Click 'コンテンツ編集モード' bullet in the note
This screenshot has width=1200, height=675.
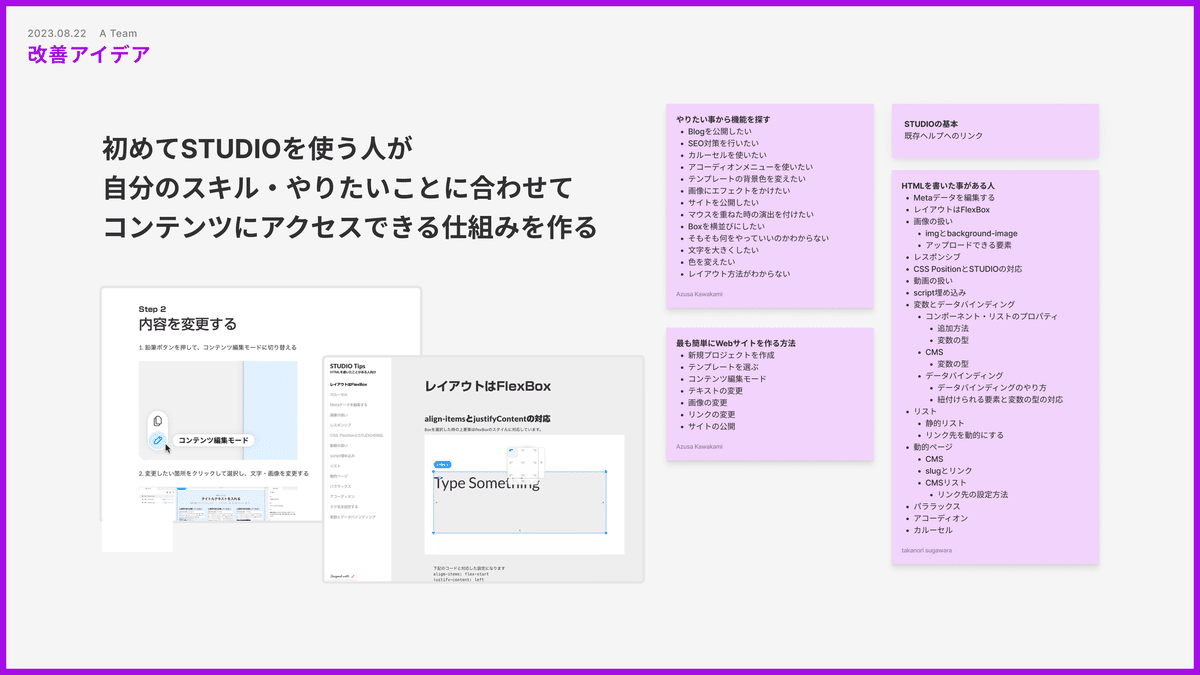pyautogui.click(x=727, y=379)
